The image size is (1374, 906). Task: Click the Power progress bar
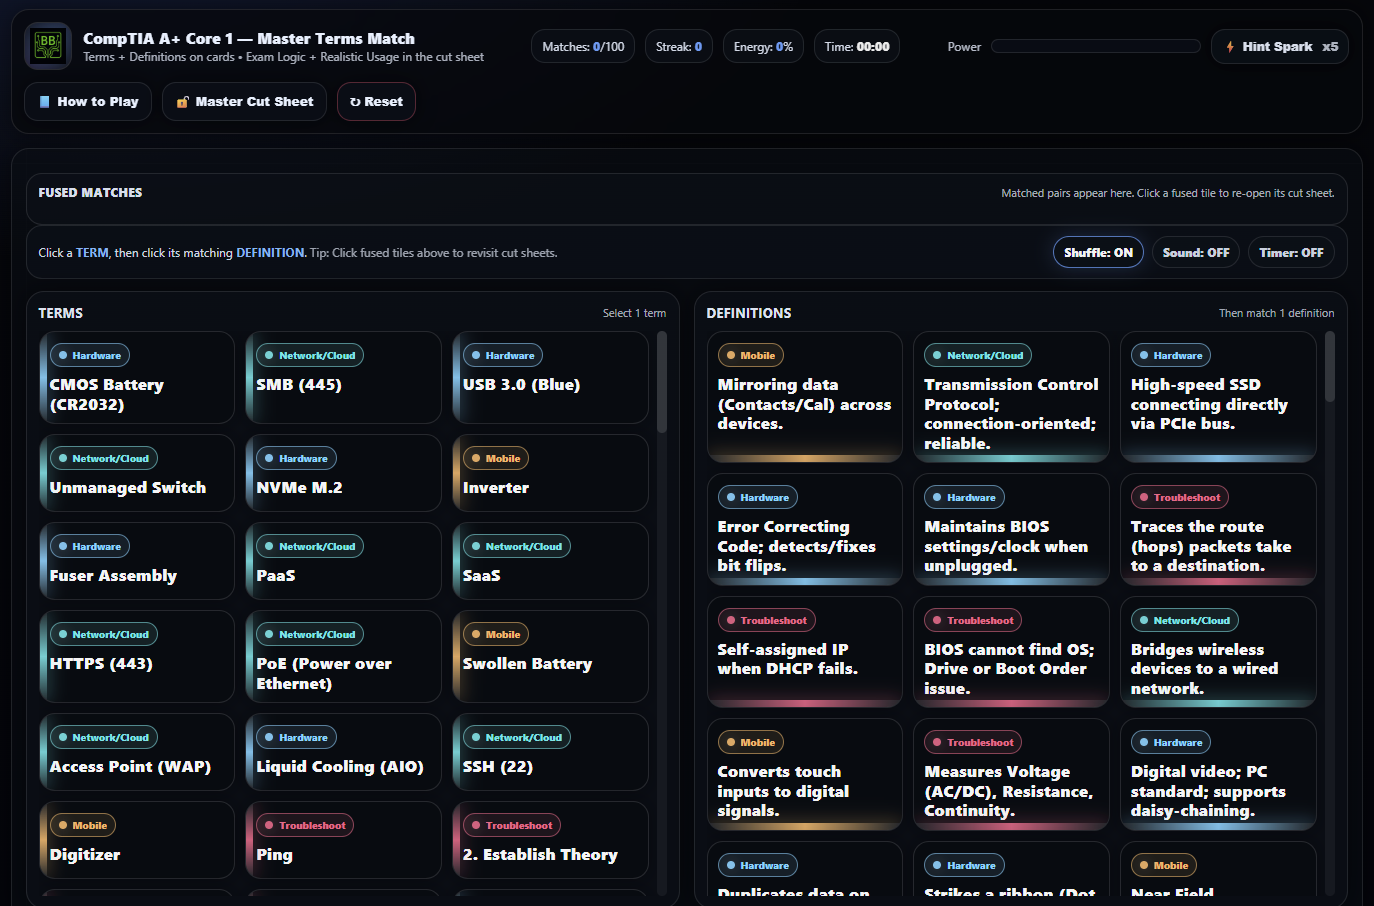tap(1095, 47)
